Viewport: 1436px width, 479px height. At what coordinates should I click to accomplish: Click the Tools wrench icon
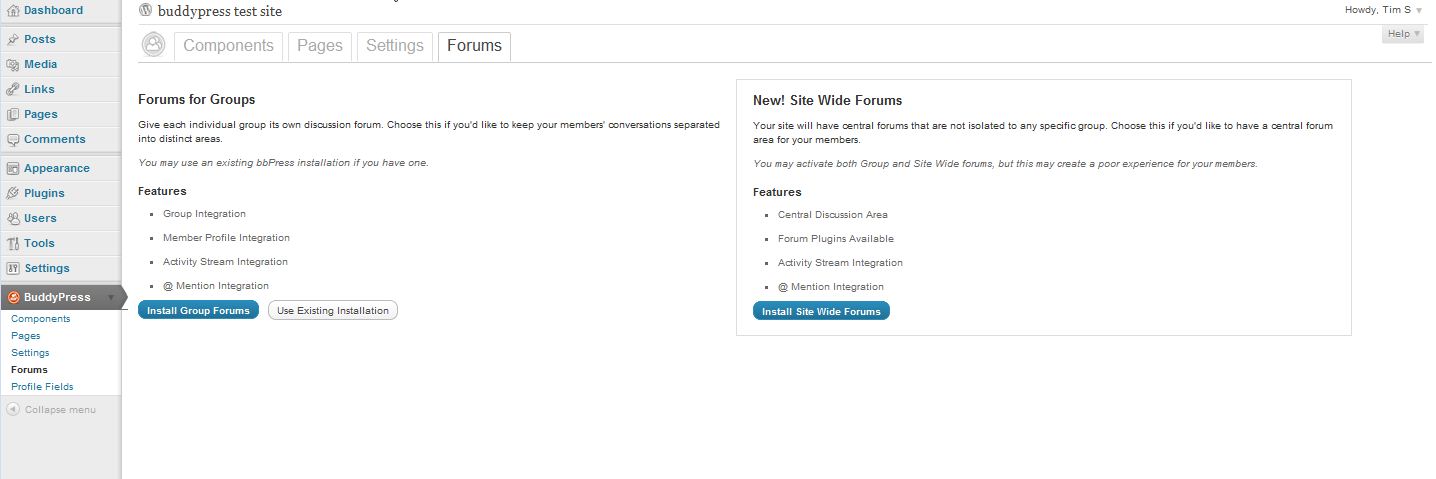click(x=12, y=243)
